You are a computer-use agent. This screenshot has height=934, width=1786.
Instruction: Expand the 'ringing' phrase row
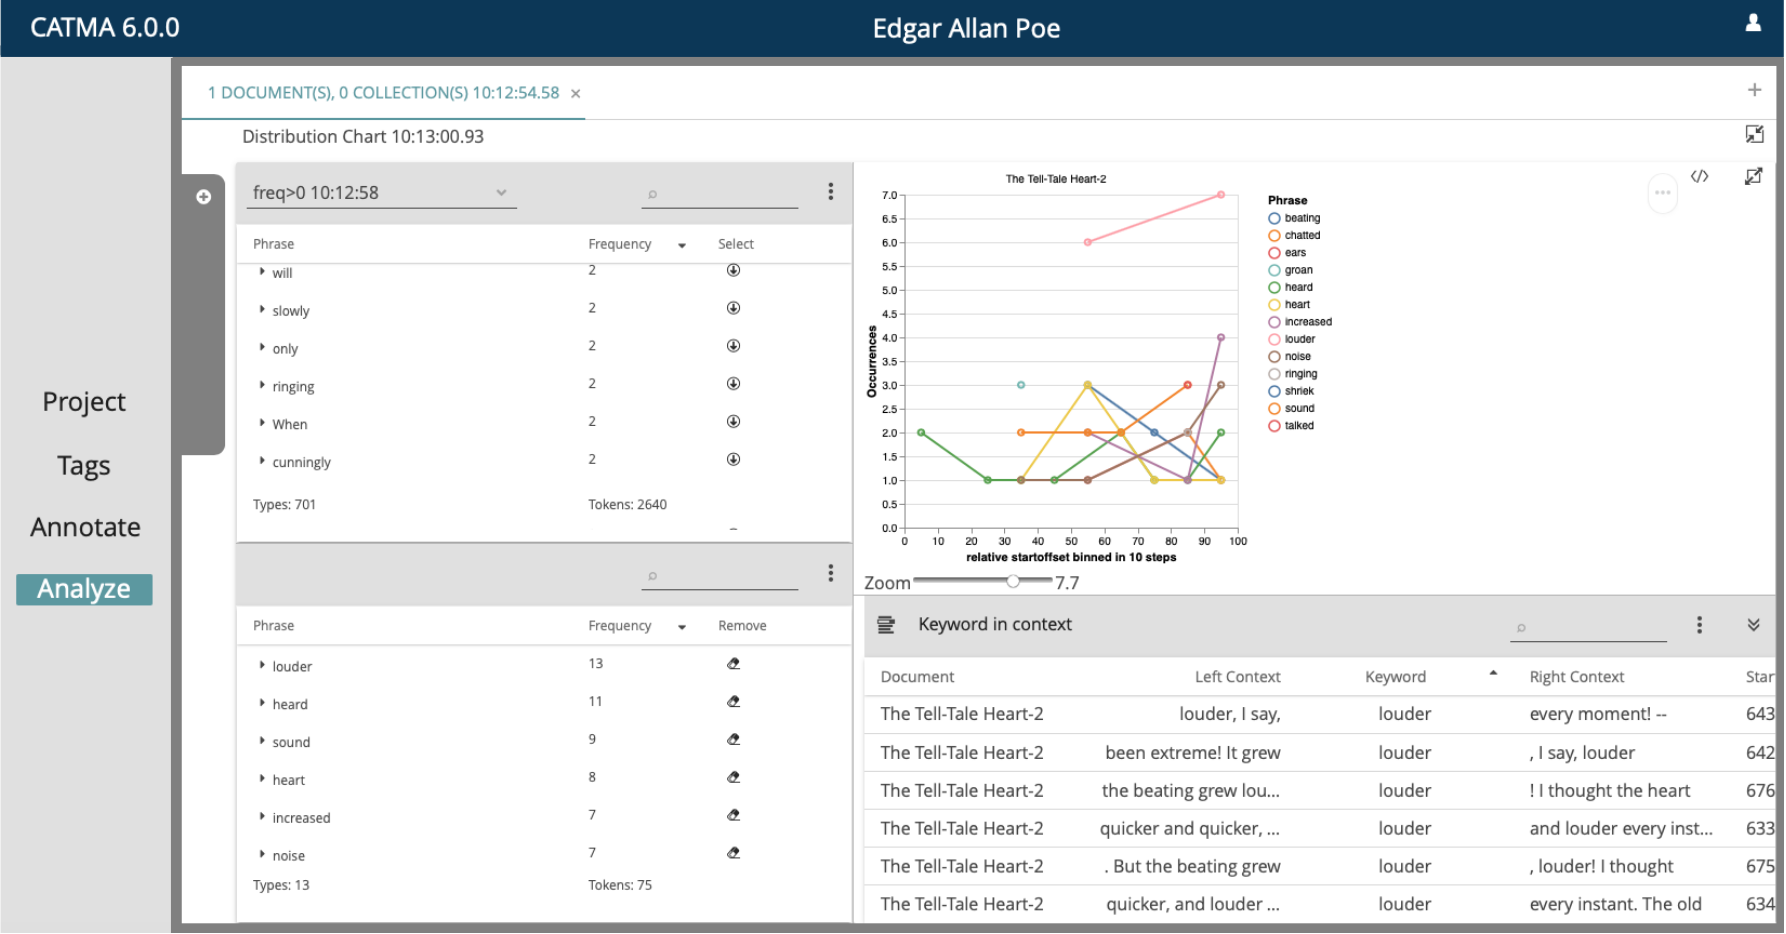[262, 385]
